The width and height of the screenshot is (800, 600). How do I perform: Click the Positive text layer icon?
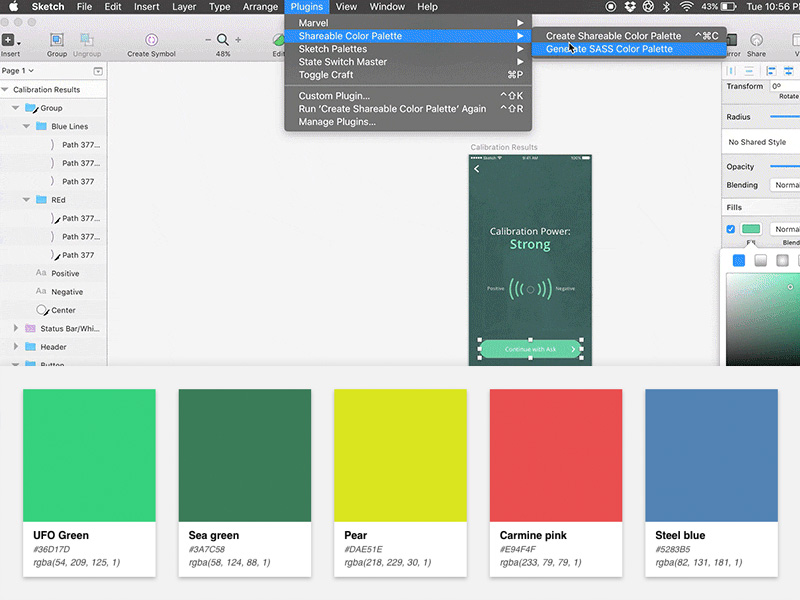pos(41,273)
